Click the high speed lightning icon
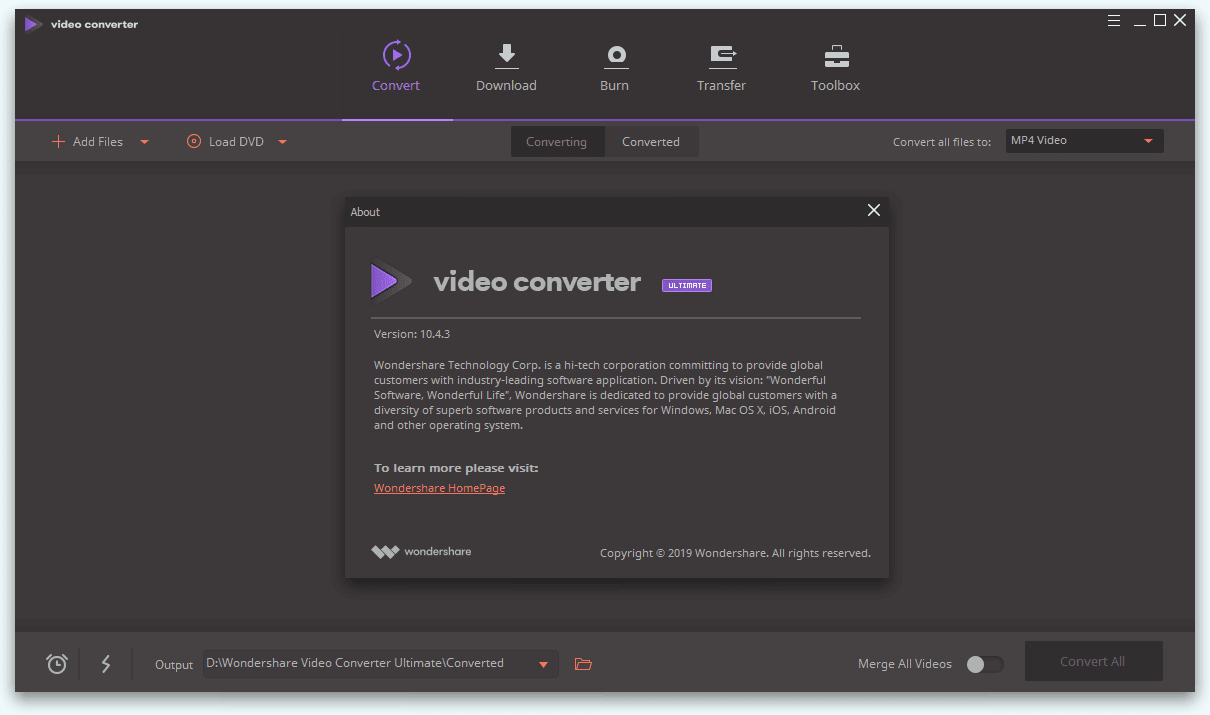The width and height of the screenshot is (1210, 715). pos(106,663)
